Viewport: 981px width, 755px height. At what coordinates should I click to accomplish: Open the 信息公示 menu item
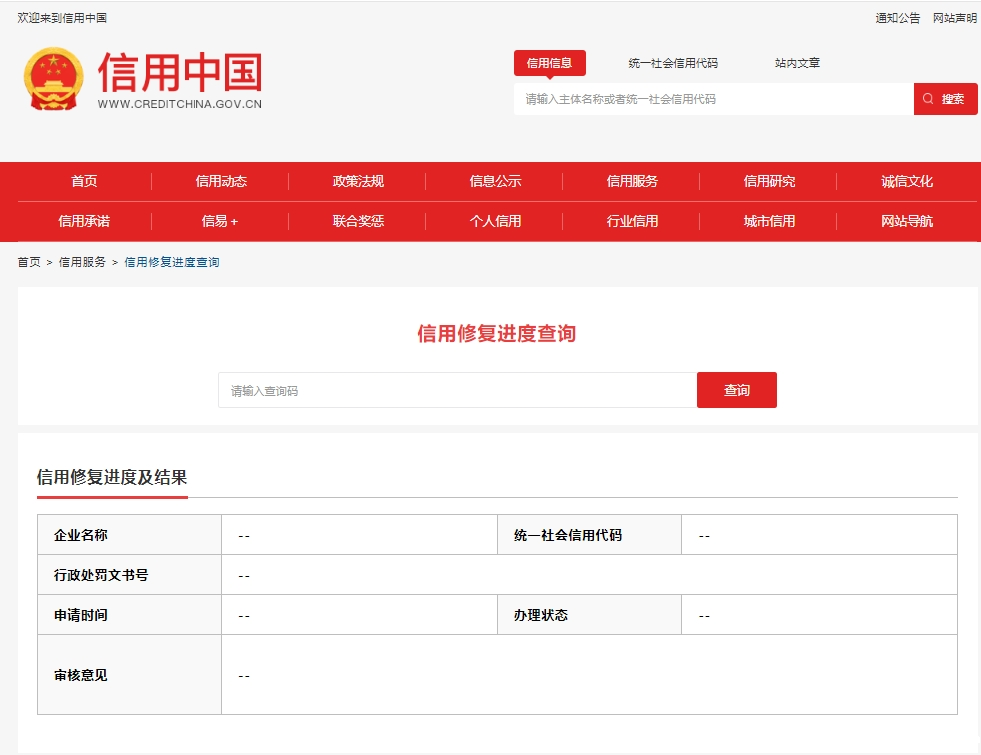click(x=495, y=181)
